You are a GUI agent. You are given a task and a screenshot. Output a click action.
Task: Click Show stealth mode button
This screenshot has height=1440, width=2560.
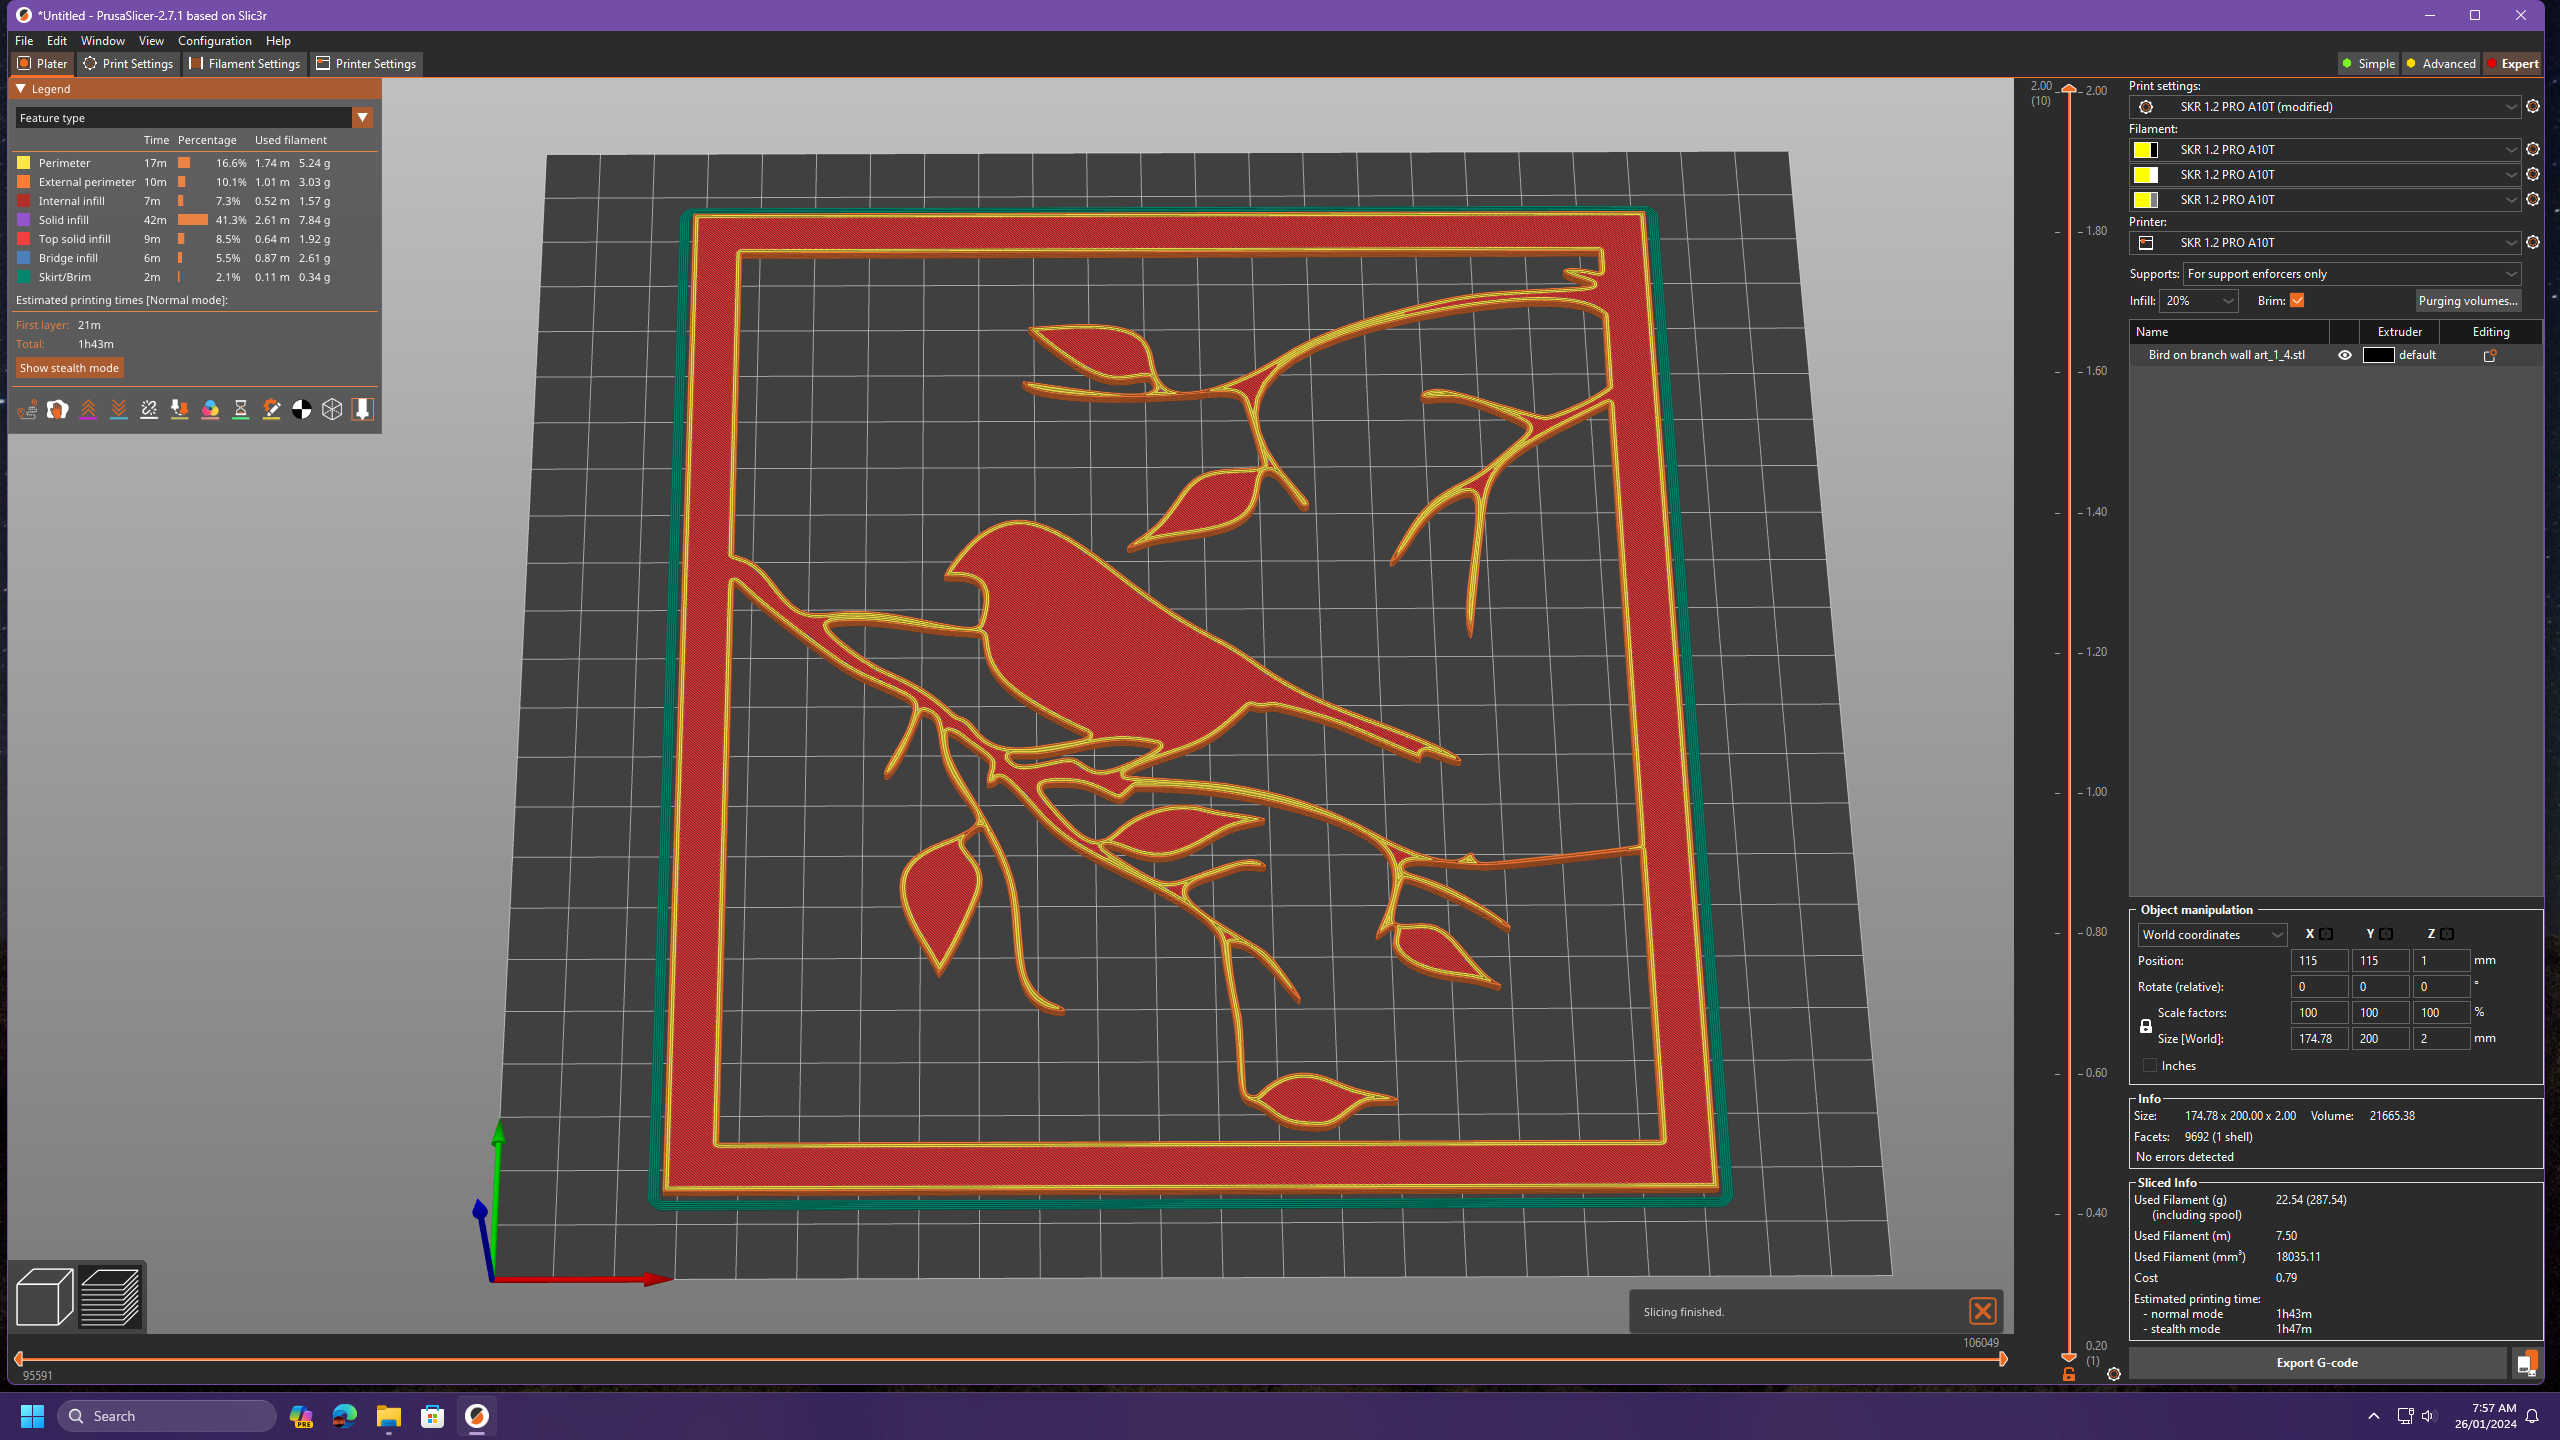click(69, 368)
